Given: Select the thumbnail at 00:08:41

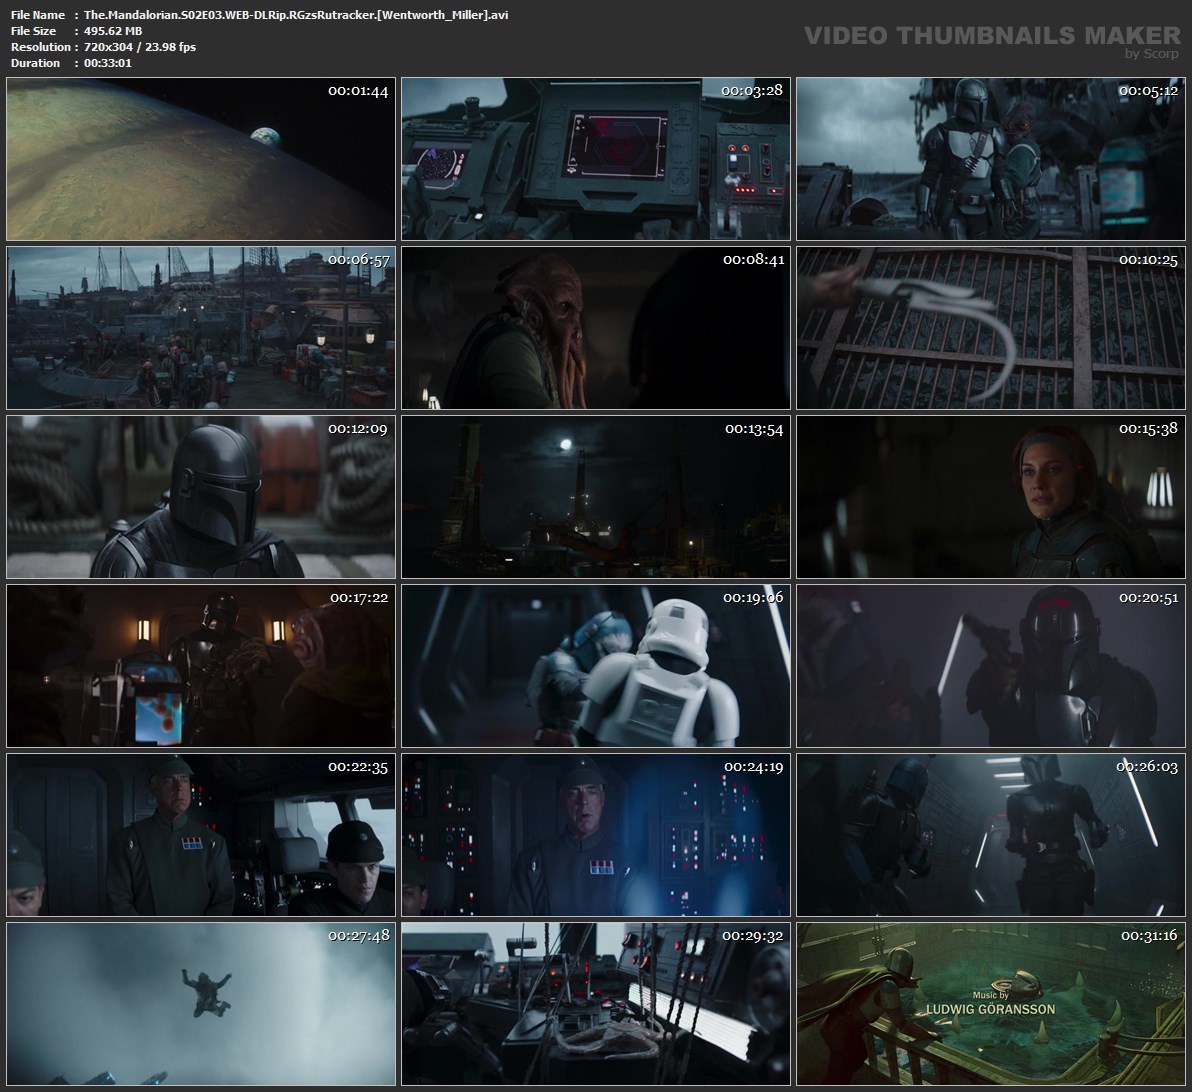Looking at the screenshot, I should [596, 328].
